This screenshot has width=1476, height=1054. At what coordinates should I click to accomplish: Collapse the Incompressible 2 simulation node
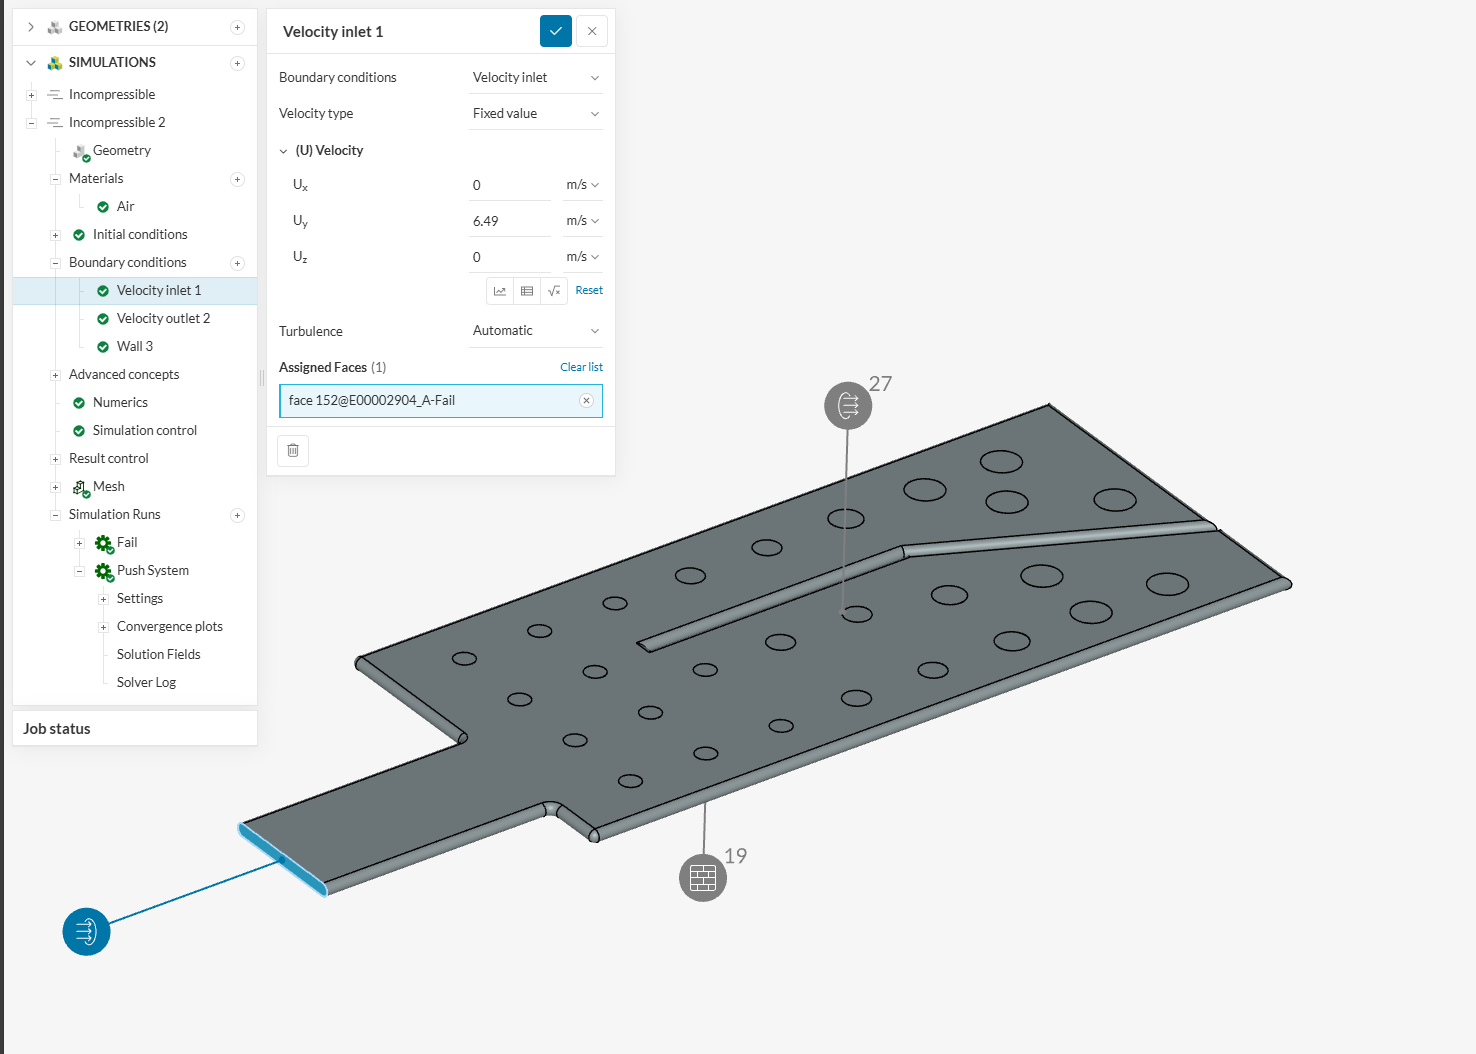[31, 123]
